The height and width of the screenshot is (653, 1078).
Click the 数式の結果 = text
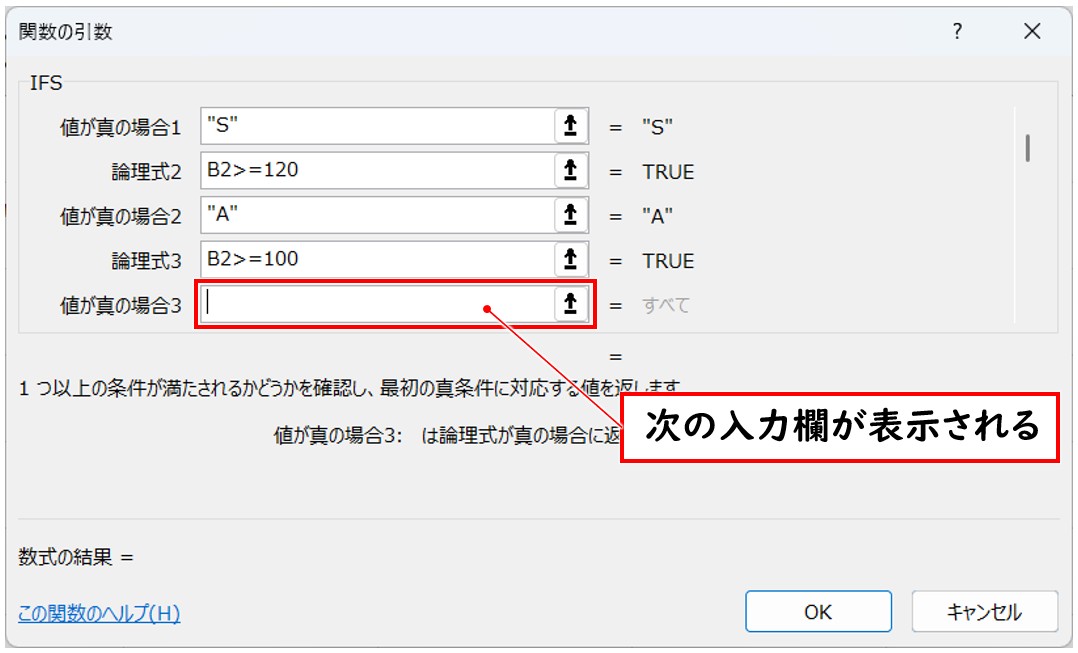76,557
